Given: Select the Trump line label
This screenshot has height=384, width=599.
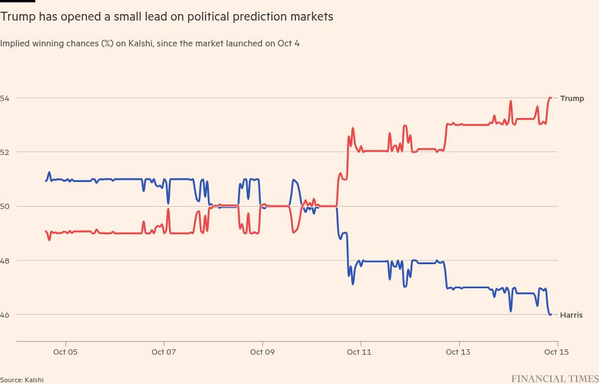Looking at the screenshot, I should click(x=572, y=99).
